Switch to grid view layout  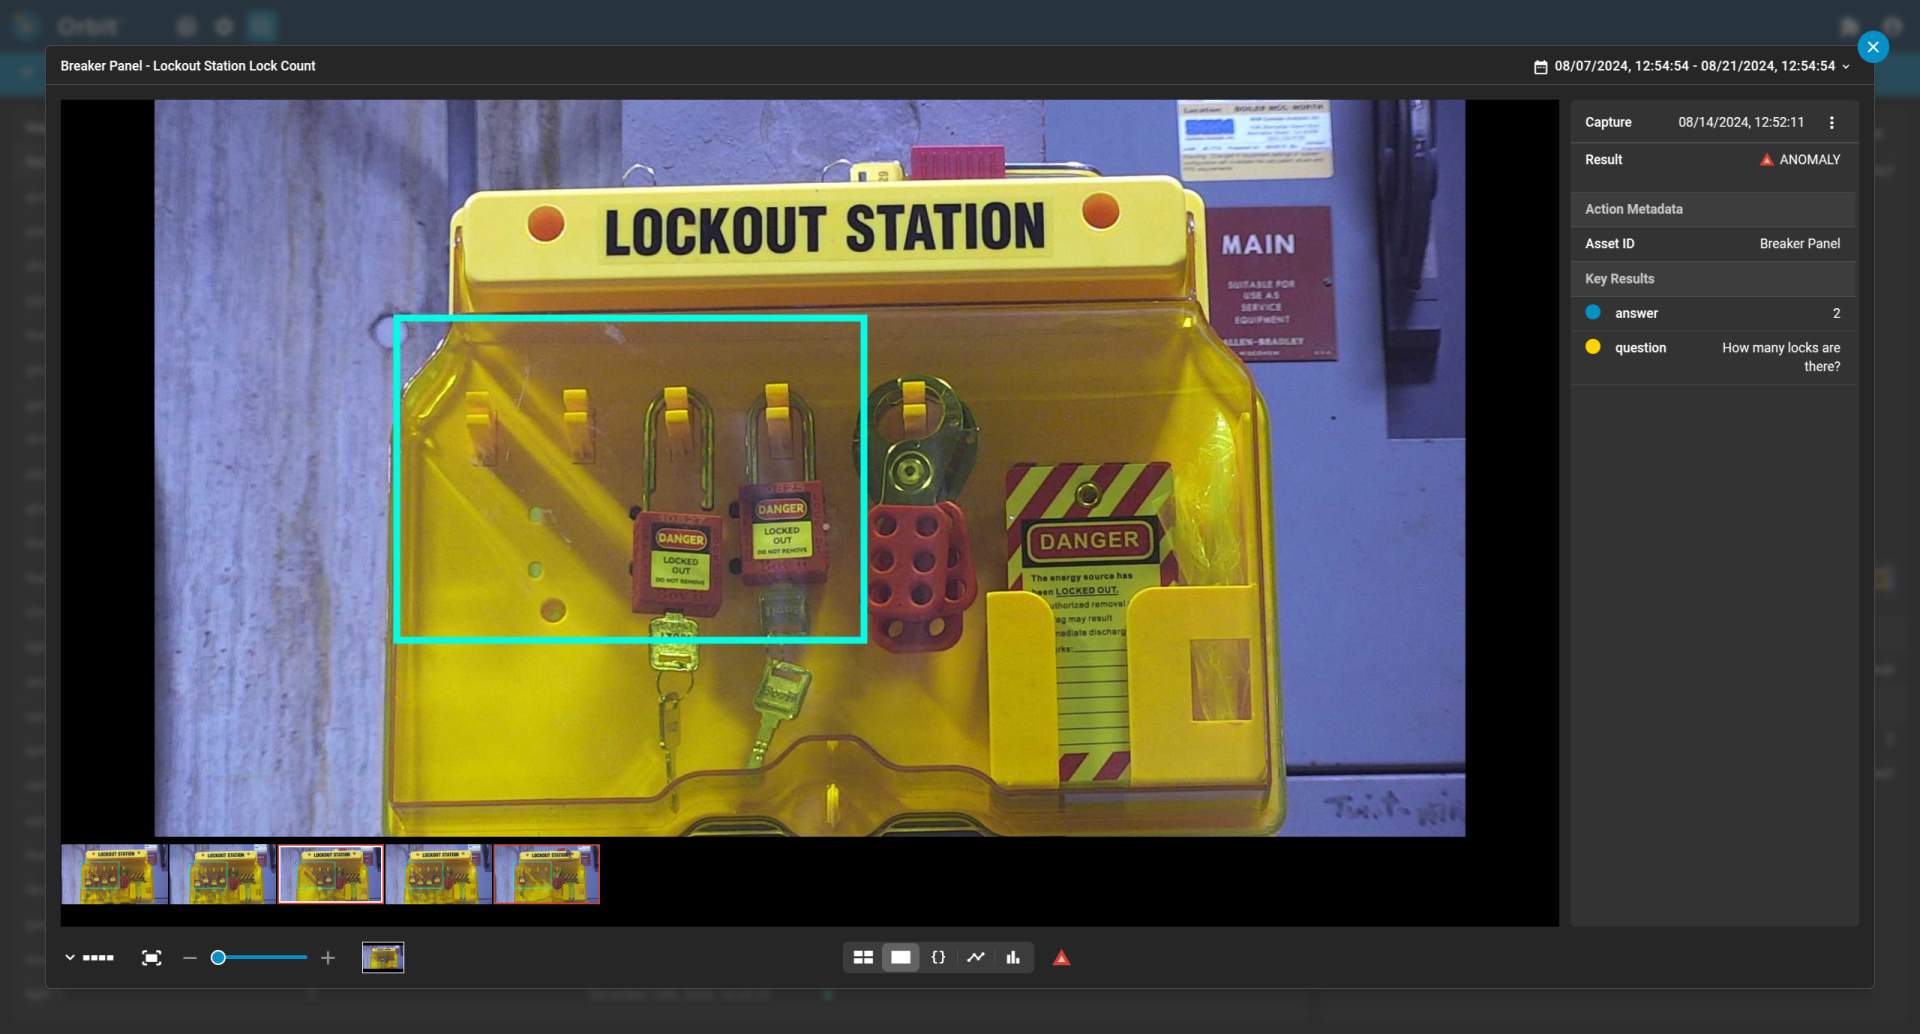click(863, 958)
